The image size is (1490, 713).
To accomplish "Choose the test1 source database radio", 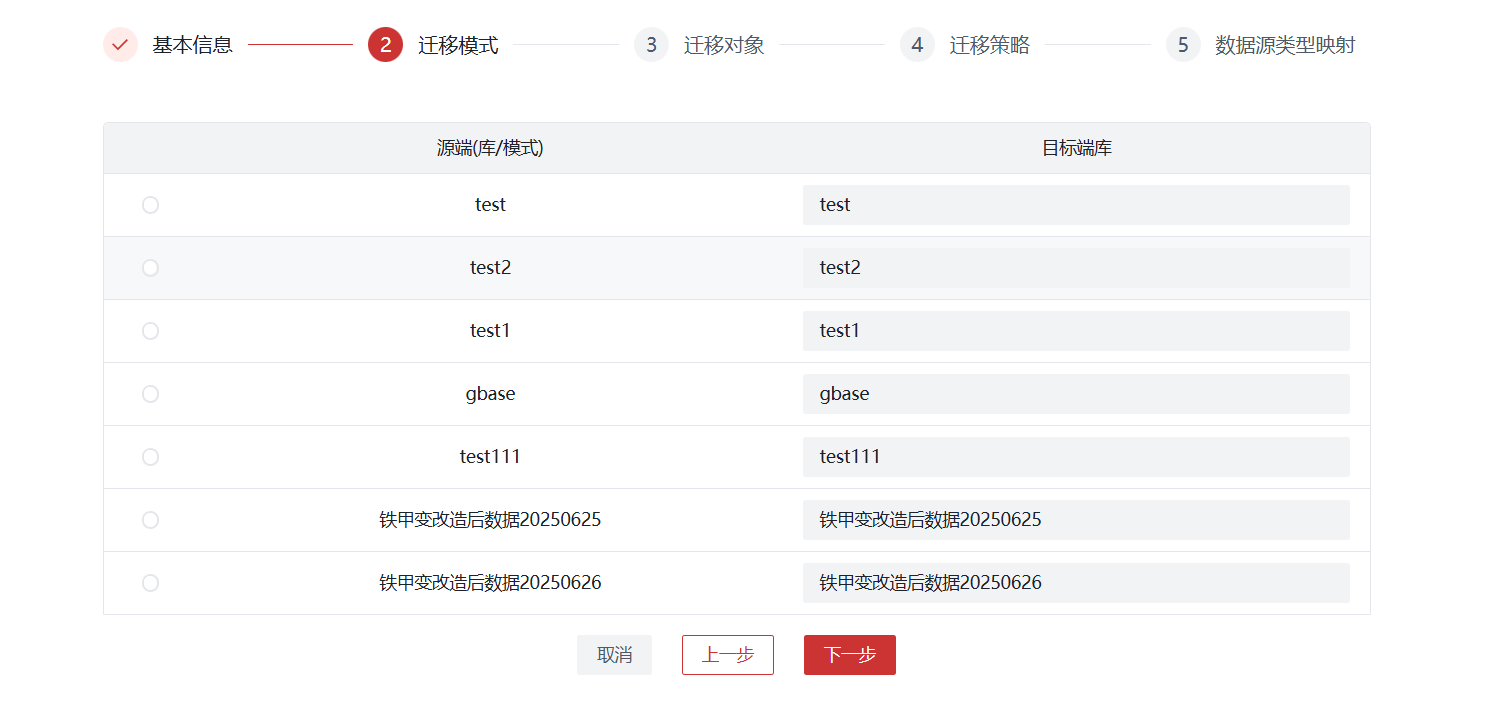I will (150, 331).
